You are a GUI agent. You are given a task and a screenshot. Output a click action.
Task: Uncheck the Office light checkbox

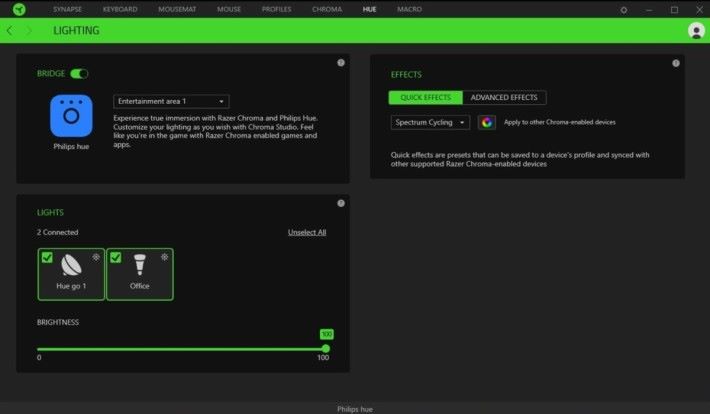pyautogui.click(x=115, y=257)
